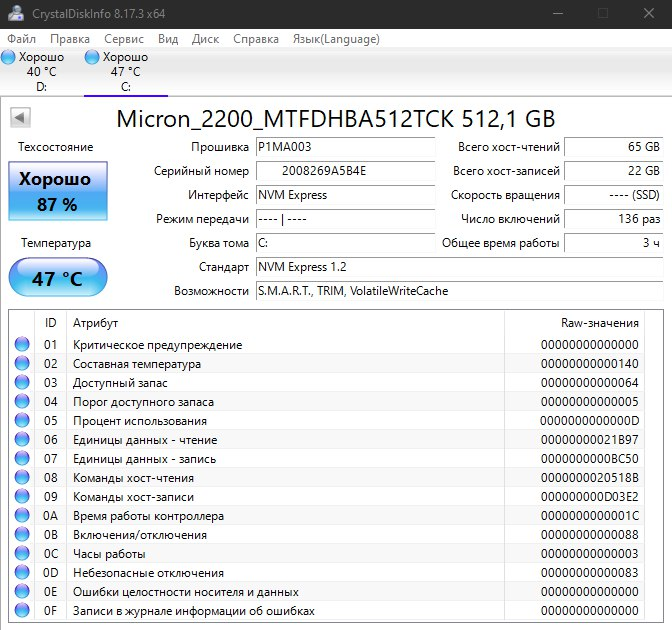This screenshot has width=672, height=630.
Task: Click the status orb for attribute 08
Action: [22, 477]
